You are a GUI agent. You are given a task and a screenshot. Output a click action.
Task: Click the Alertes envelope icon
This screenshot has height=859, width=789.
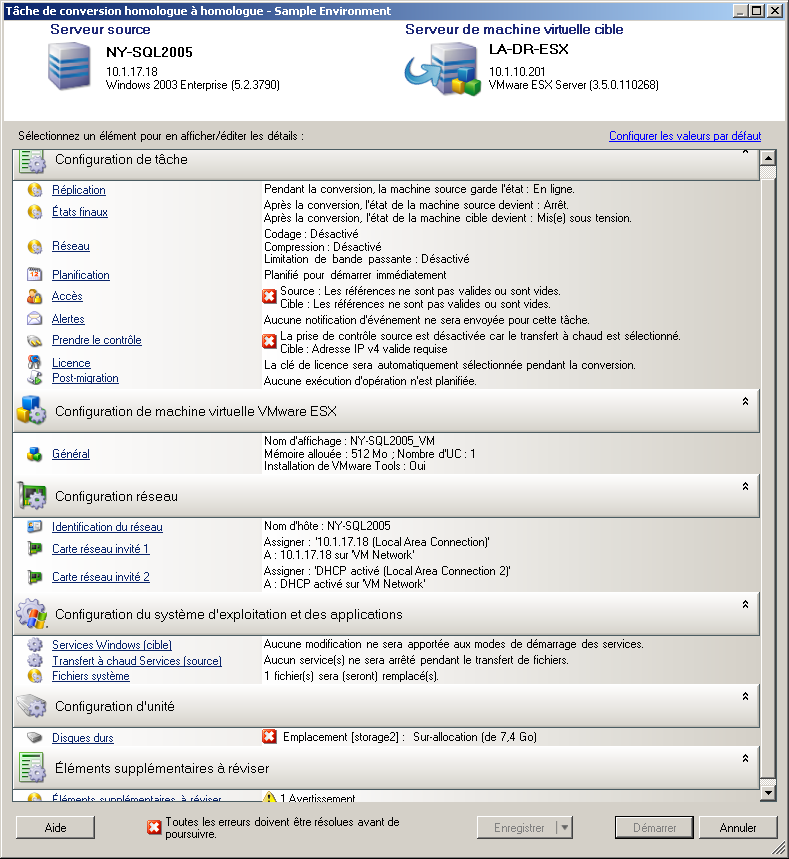click(35, 319)
